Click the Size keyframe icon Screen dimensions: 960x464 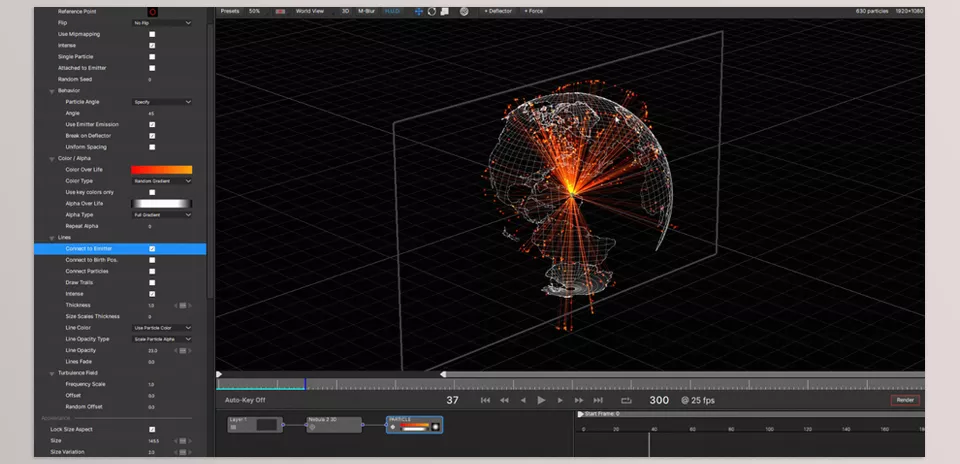click(182, 441)
